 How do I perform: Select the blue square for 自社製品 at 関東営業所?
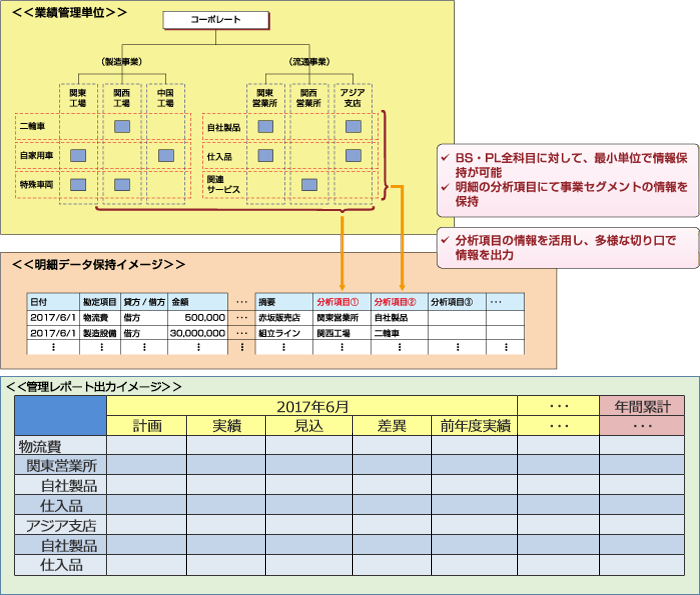[x=265, y=127]
